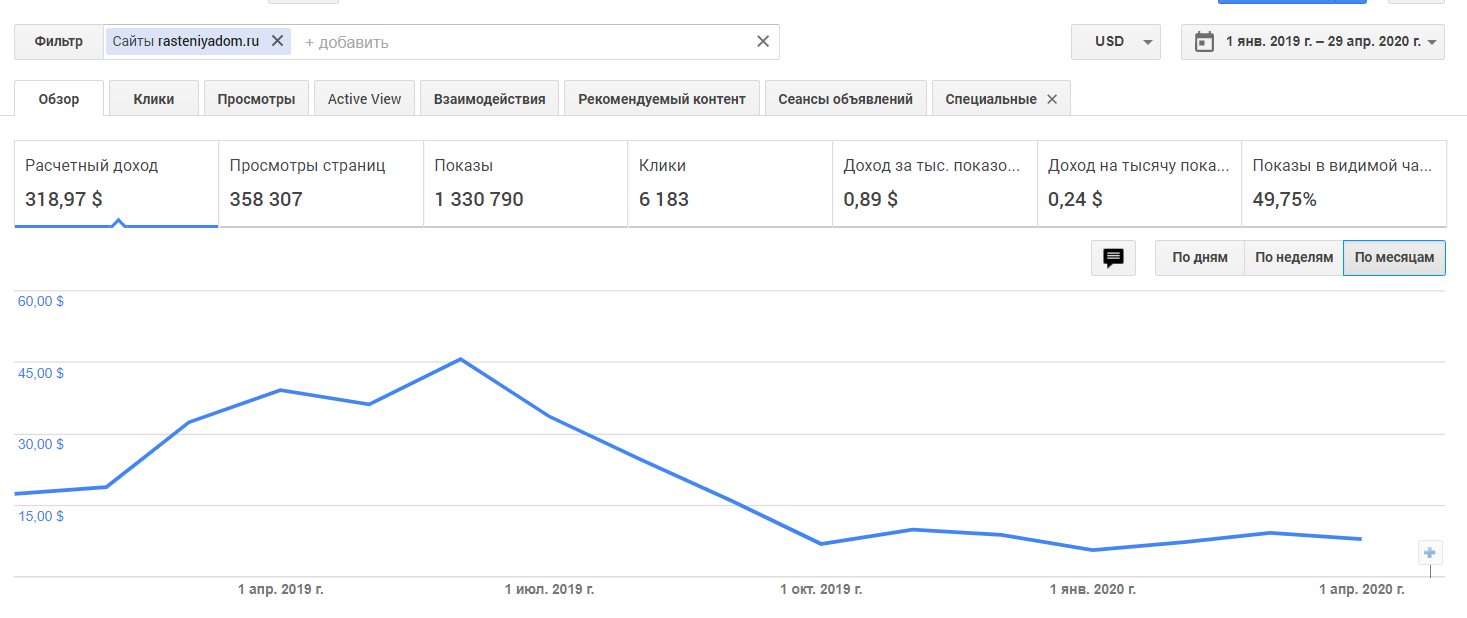Select the Показы metric card
Viewport: 1467px width, 618px height.
click(526, 184)
